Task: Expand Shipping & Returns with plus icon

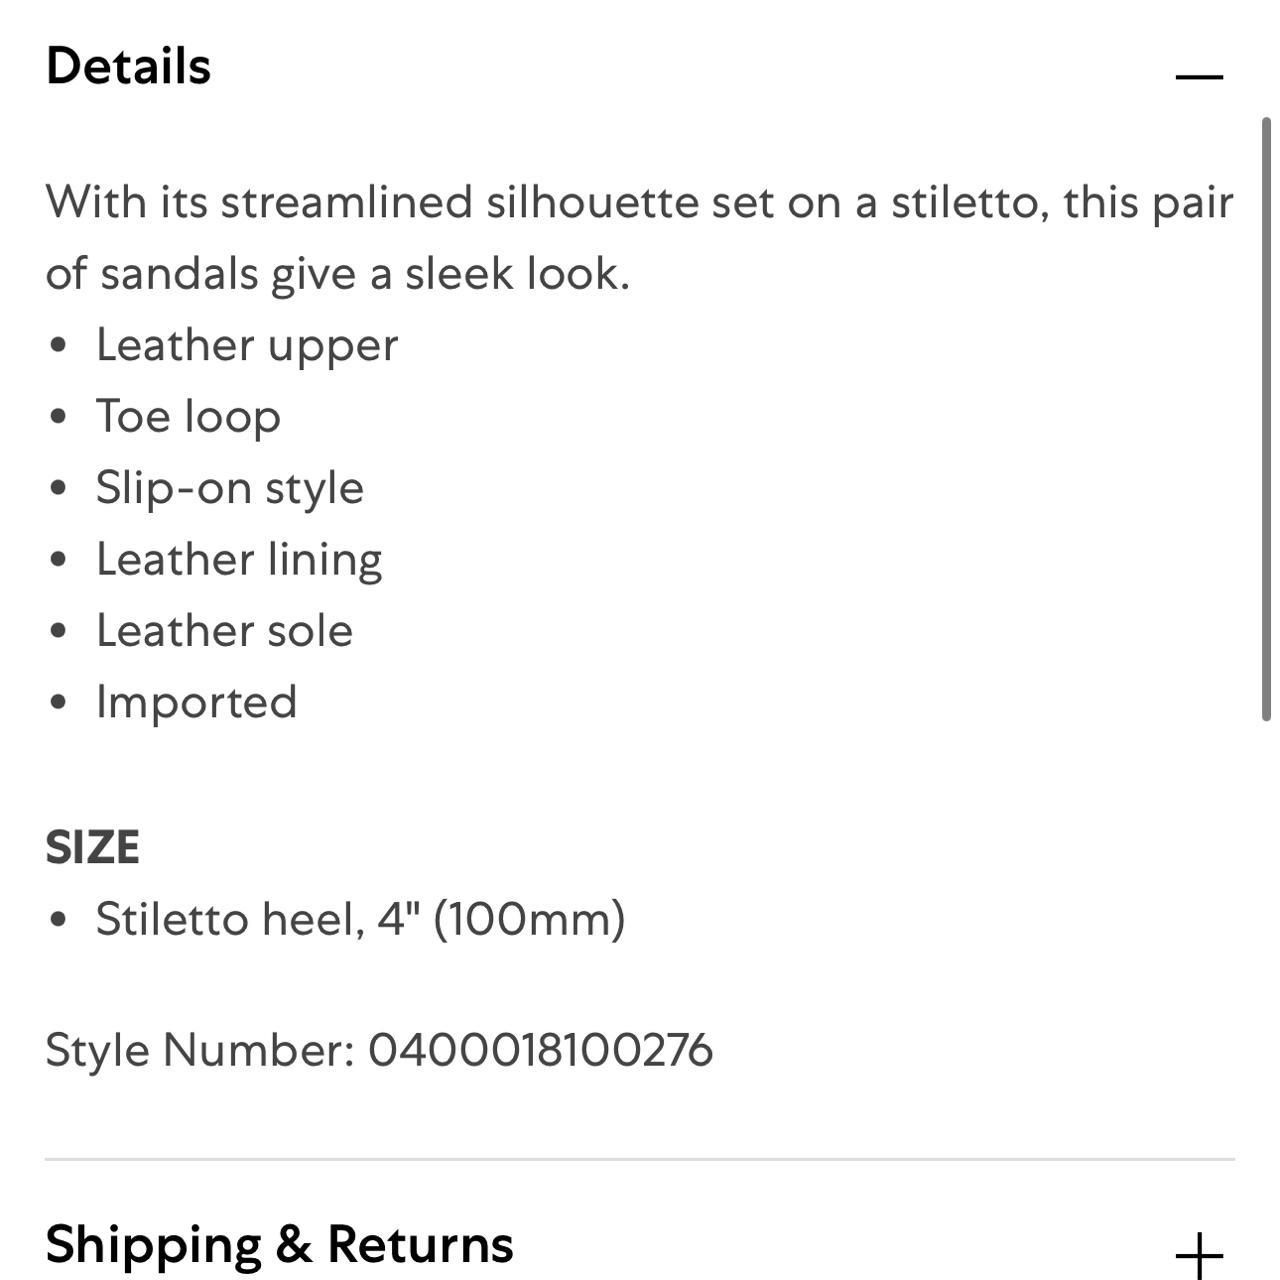Action: (x=1199, y=1255)
